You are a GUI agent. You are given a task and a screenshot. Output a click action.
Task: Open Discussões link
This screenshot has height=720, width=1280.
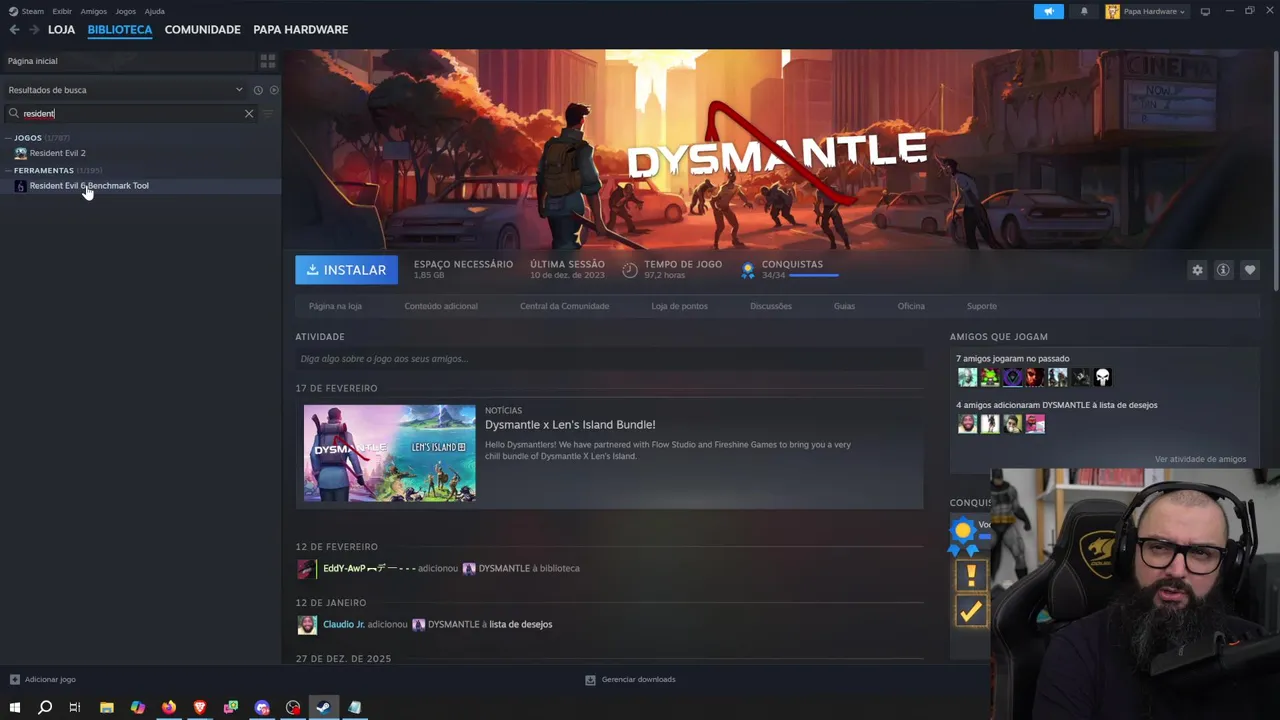(x=771, y=306)
